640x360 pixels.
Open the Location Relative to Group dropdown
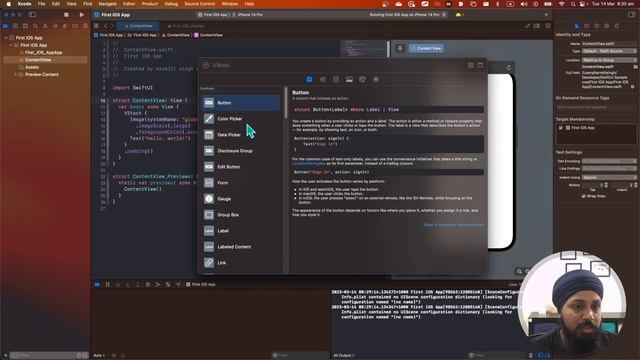pyautogui.click(x=609, y=60)
